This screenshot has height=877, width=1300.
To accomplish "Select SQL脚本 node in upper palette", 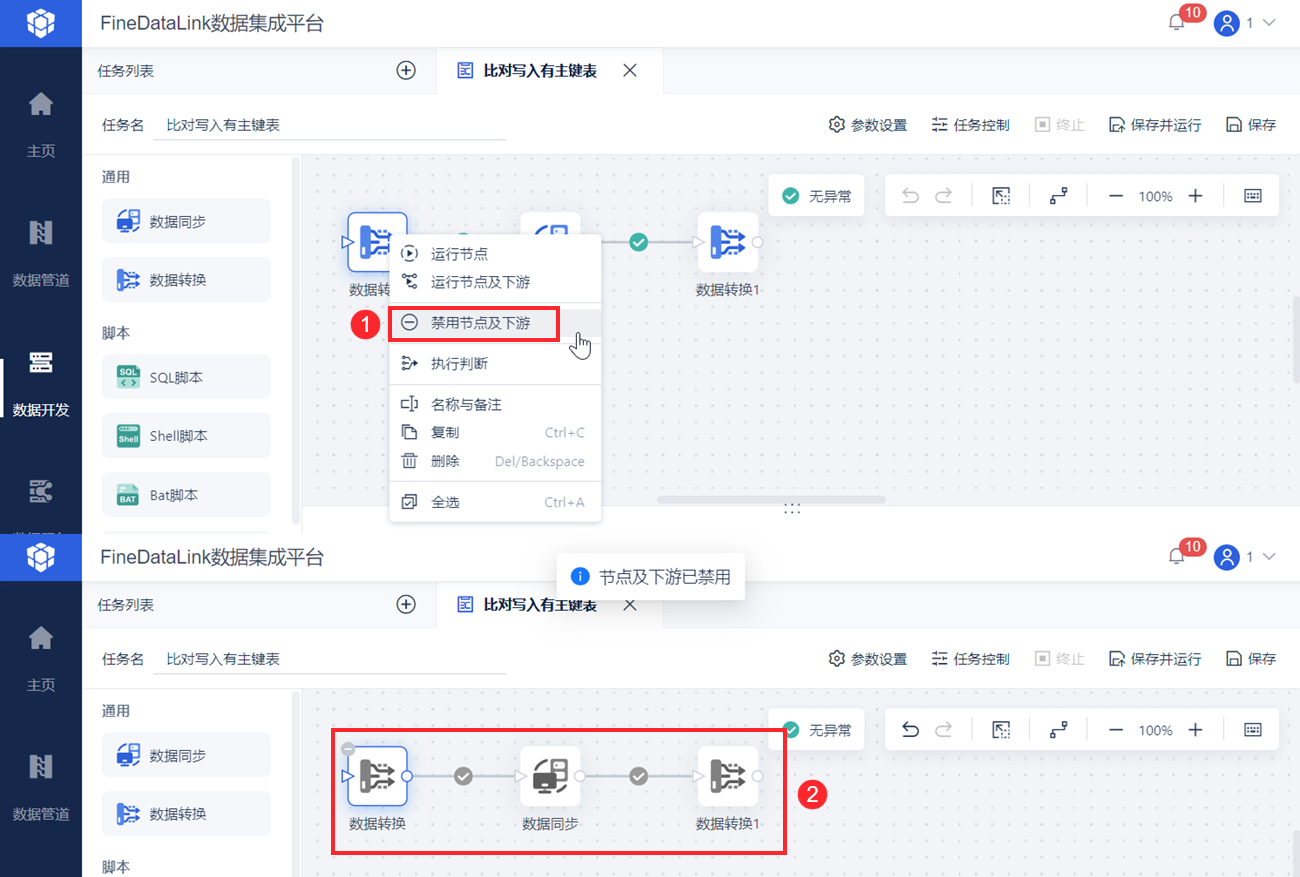I will [186, 377].
